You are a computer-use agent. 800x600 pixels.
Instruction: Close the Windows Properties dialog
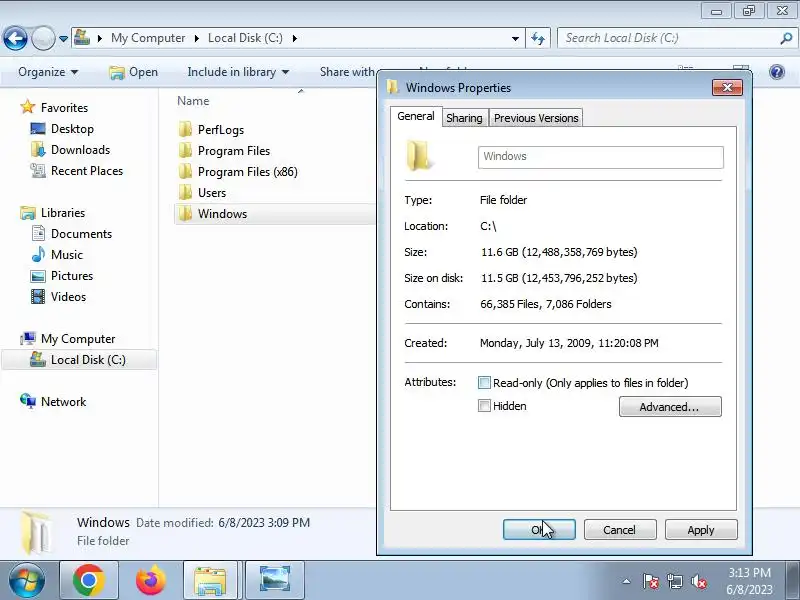coord(728,88)
